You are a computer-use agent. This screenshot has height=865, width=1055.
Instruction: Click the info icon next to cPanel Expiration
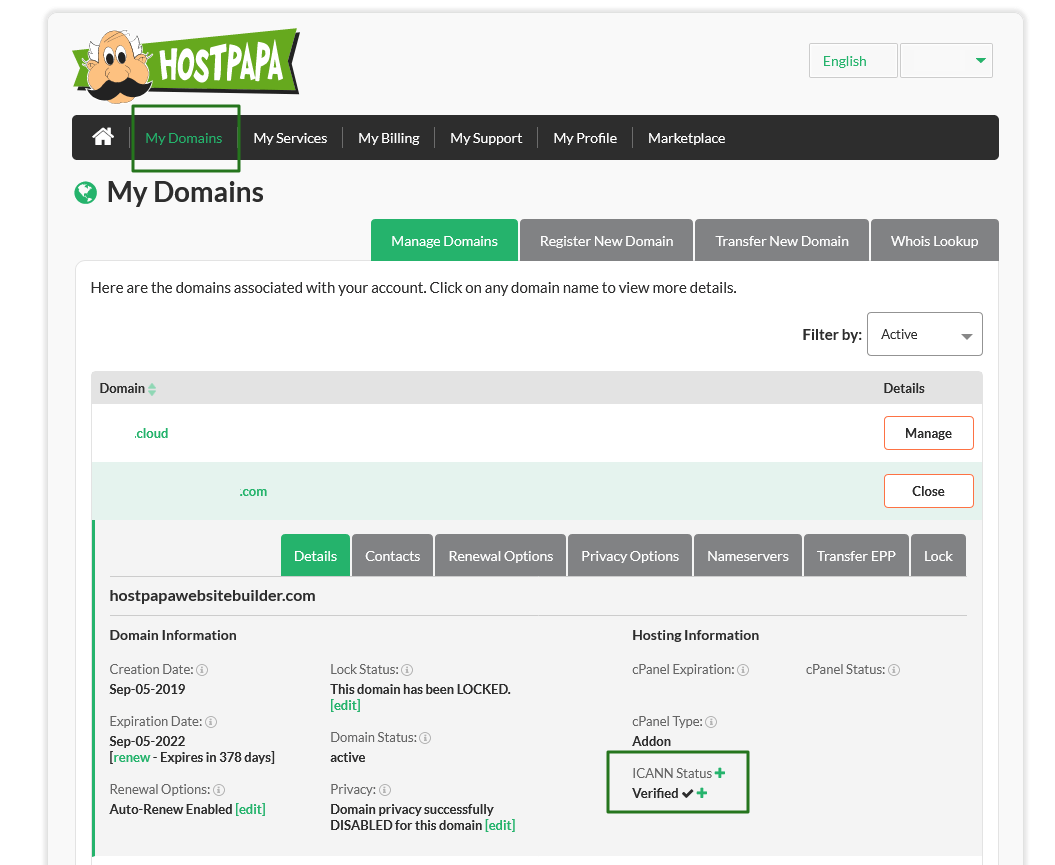click(742, 669)
